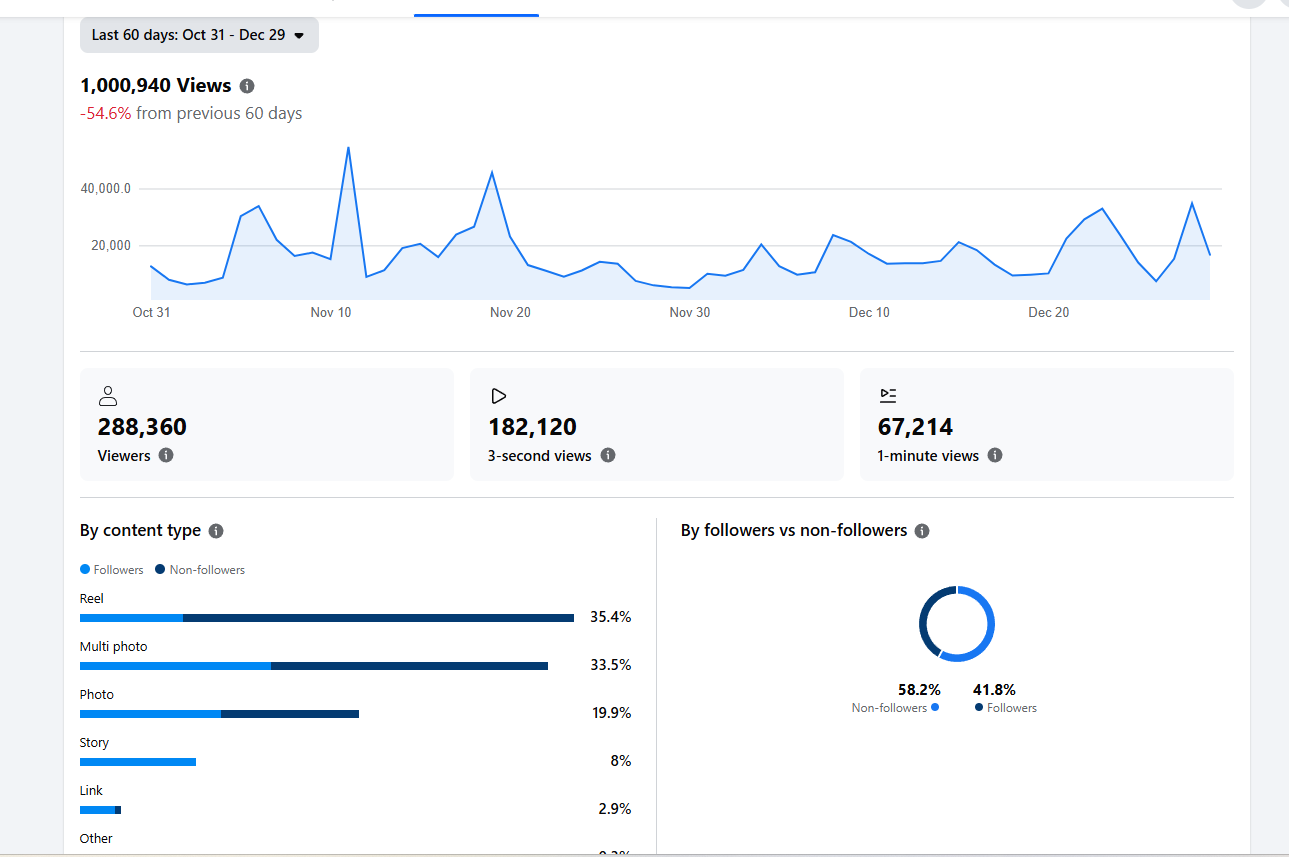Image resolution: width=1289 pixels, height=857 pixels.
Task: Click the play icon above 3-second views
Action: (498, 396)
